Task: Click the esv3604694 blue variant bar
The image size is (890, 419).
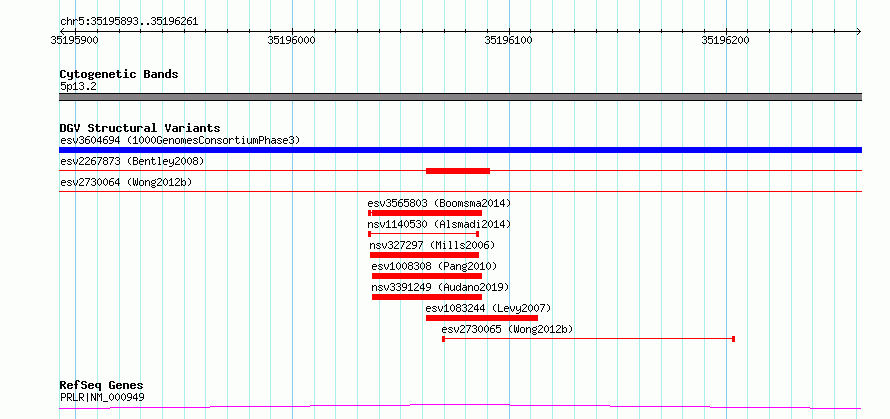Action: (460, 150)
